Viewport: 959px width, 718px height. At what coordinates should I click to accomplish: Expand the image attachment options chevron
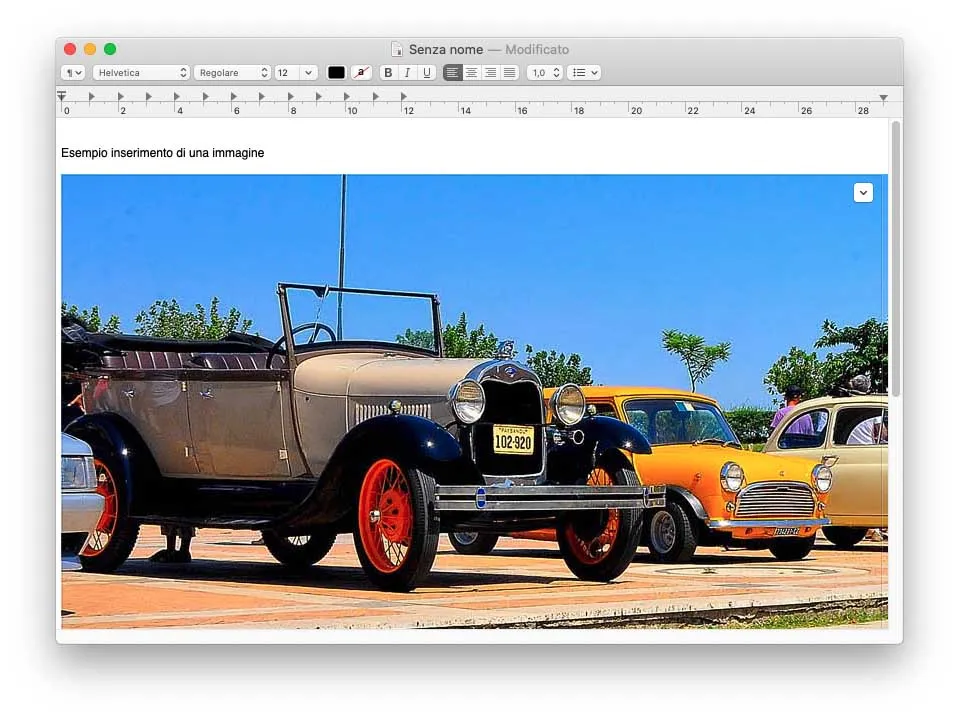click(x=863, y=192)
